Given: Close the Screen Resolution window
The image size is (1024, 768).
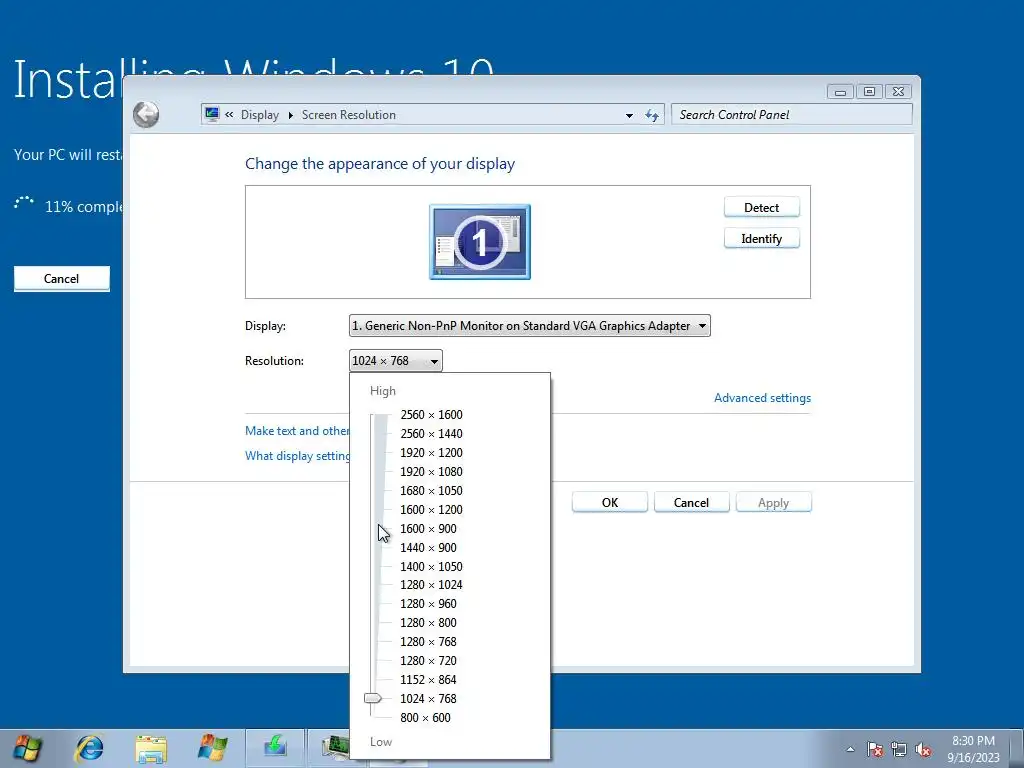Looking at the screenshot, I should 898,92.
